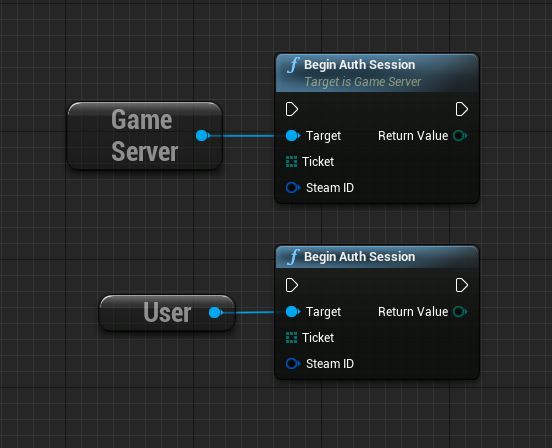Click Ticket array pin on bottom Begin Auth Session
Viewport: 552px width, 448px height.
point(291,337)
